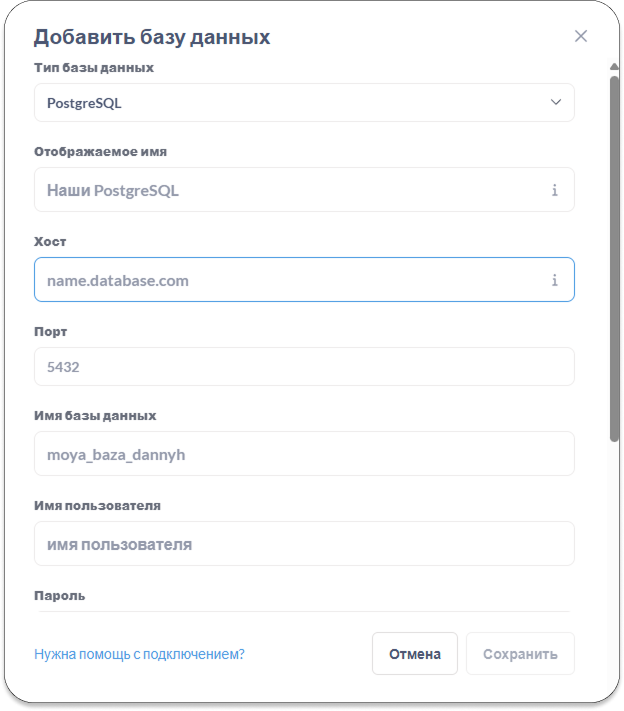The height and width of the screenshot is (711, 624).
Task: Click the scrollbar's up arrow
Action: point(614,68)
